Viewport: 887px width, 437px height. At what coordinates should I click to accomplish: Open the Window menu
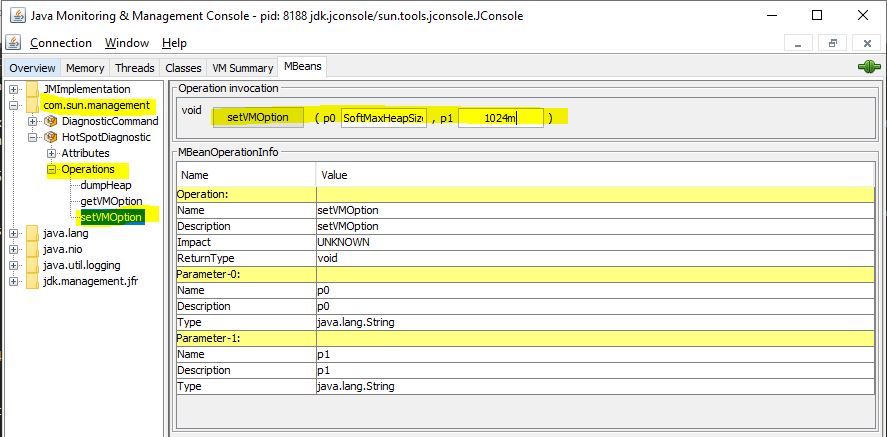127,43
